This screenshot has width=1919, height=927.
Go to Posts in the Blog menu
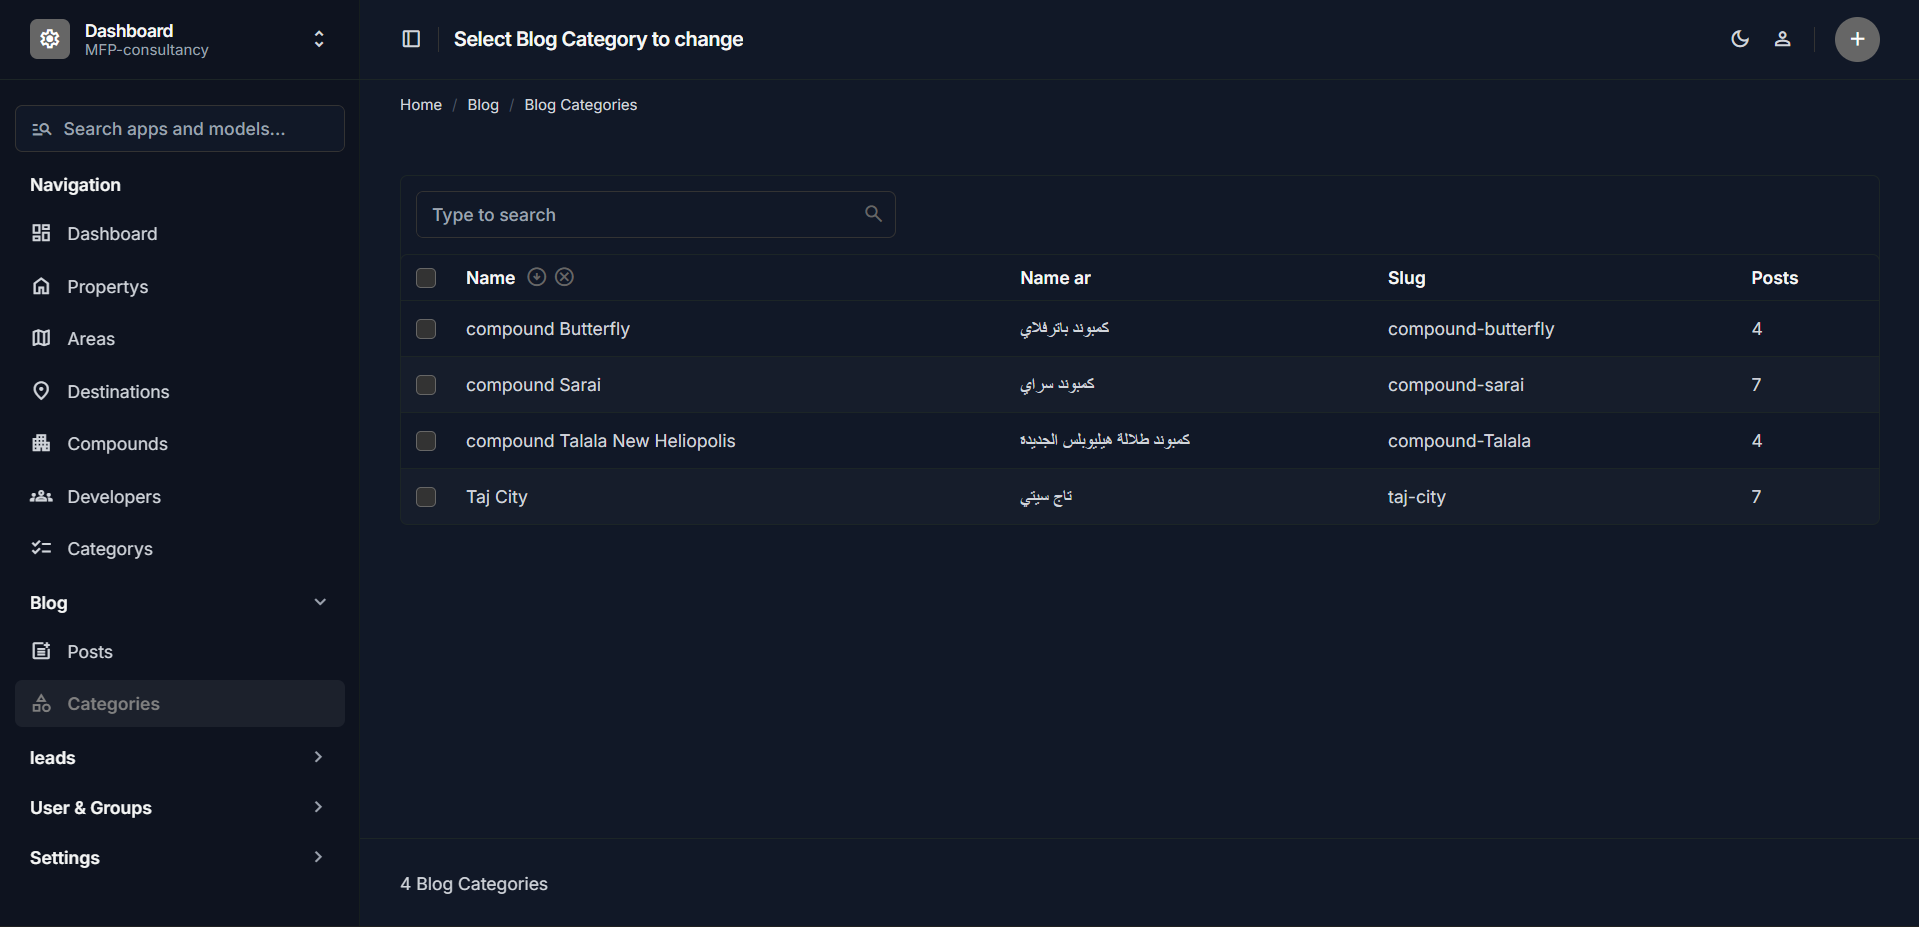pyautogui.click(x=89, y=652)
